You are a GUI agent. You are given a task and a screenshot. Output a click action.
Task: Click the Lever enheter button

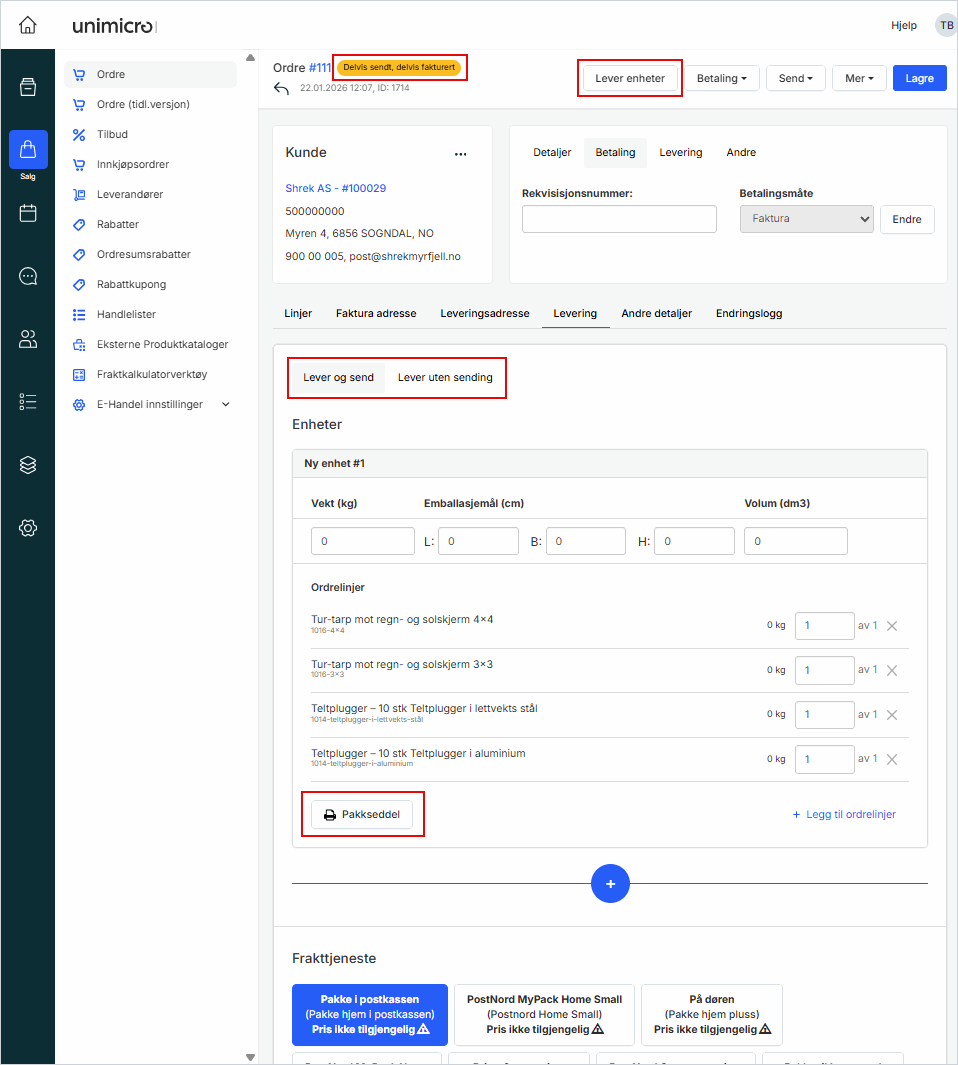(630, 78)
